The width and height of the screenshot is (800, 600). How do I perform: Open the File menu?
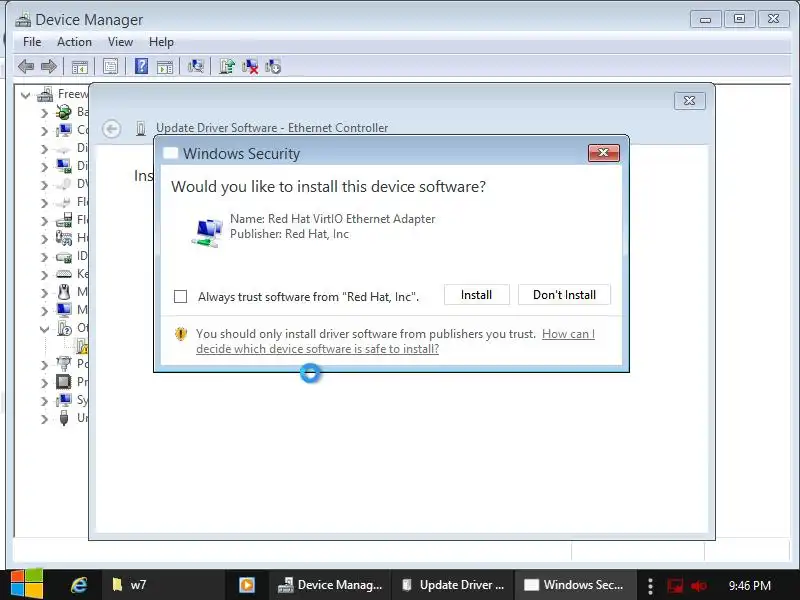pyautogui.click(x=32, y=42)
